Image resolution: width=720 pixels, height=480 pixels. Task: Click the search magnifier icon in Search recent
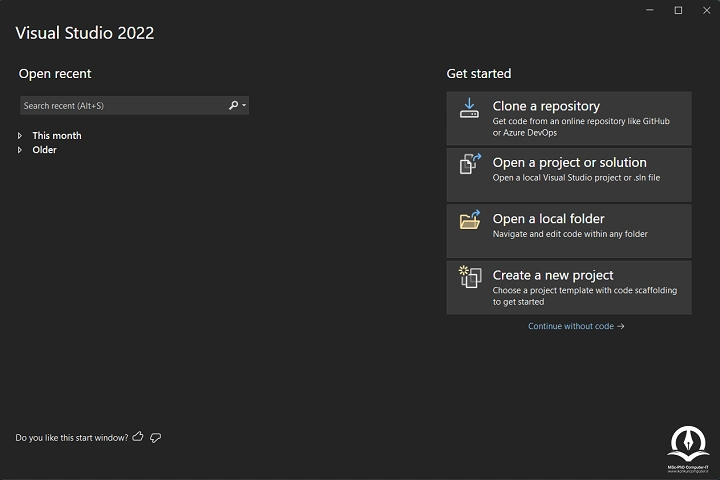233,106
